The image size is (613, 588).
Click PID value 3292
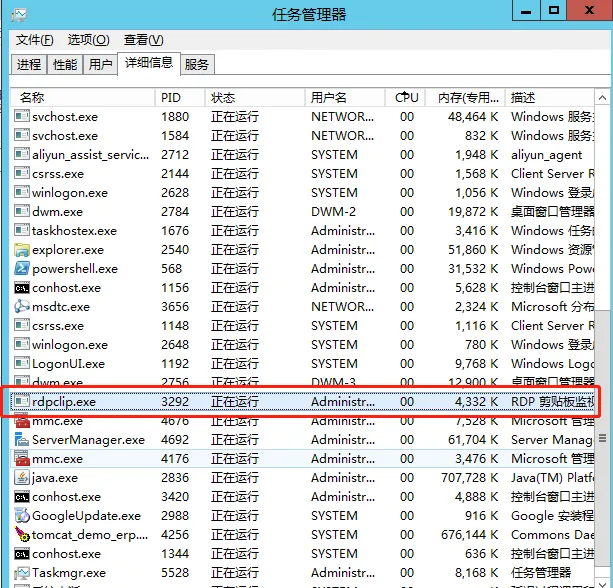point(175,402)
